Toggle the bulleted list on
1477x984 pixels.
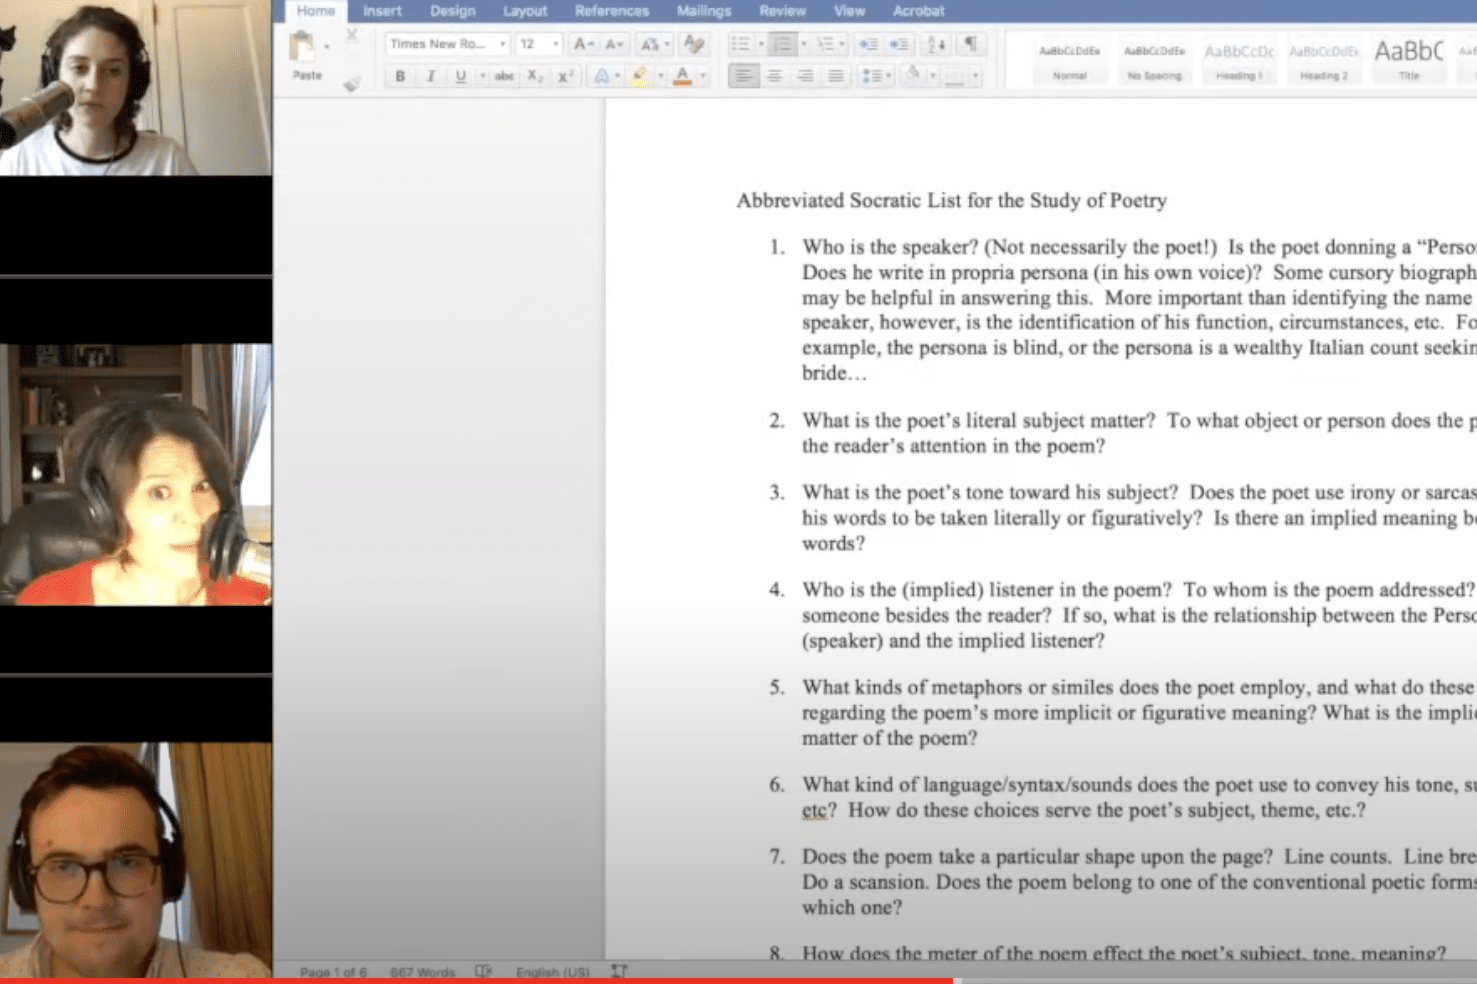(x=742, y=41)
